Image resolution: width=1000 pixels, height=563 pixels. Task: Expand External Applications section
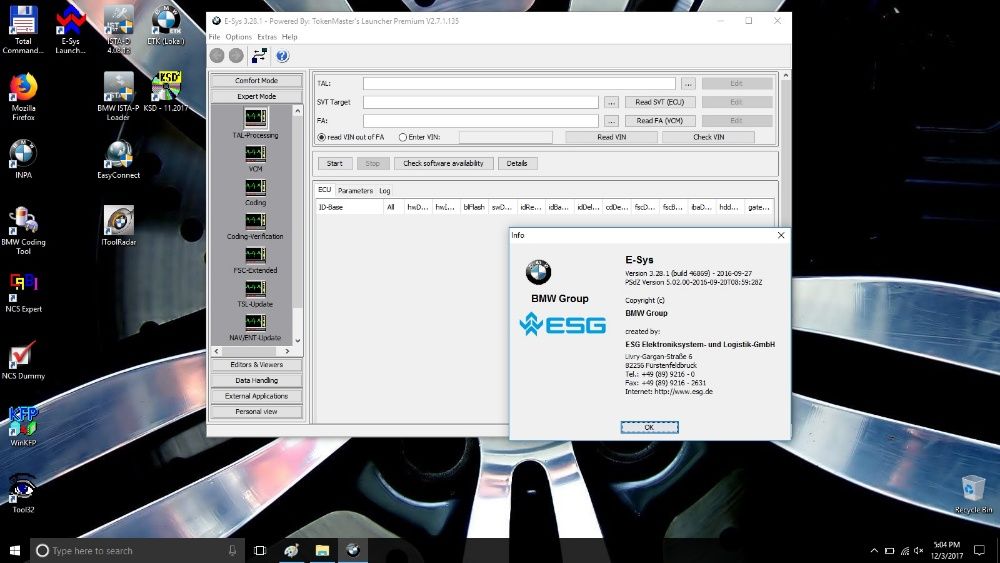point(256,396)
